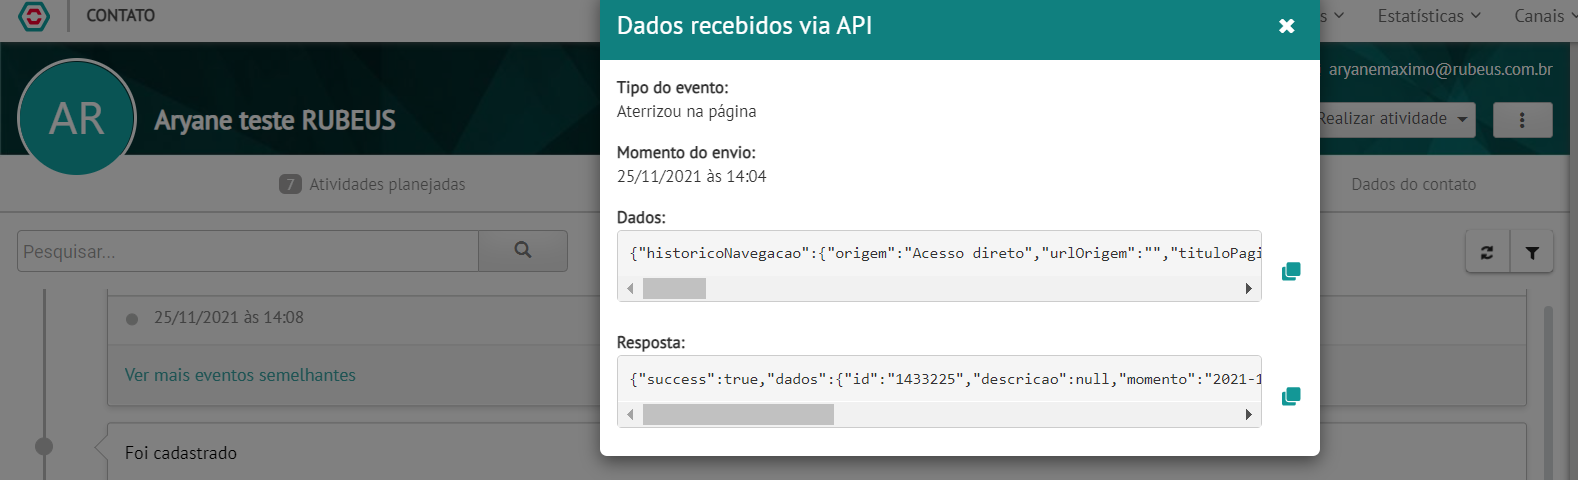1578x480 pixels.
Task: Click the search magnifier button
Action: point(523,251)
